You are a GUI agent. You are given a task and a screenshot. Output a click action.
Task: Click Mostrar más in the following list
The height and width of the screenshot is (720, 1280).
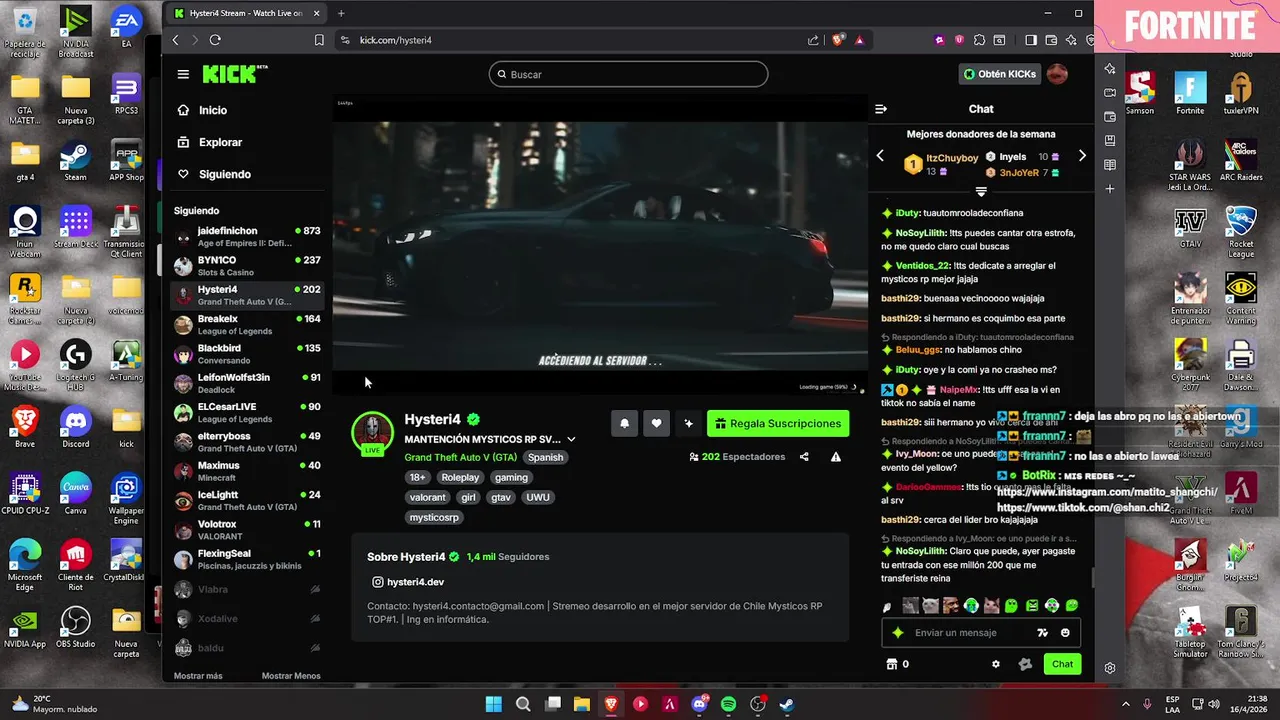pos(198,676)
